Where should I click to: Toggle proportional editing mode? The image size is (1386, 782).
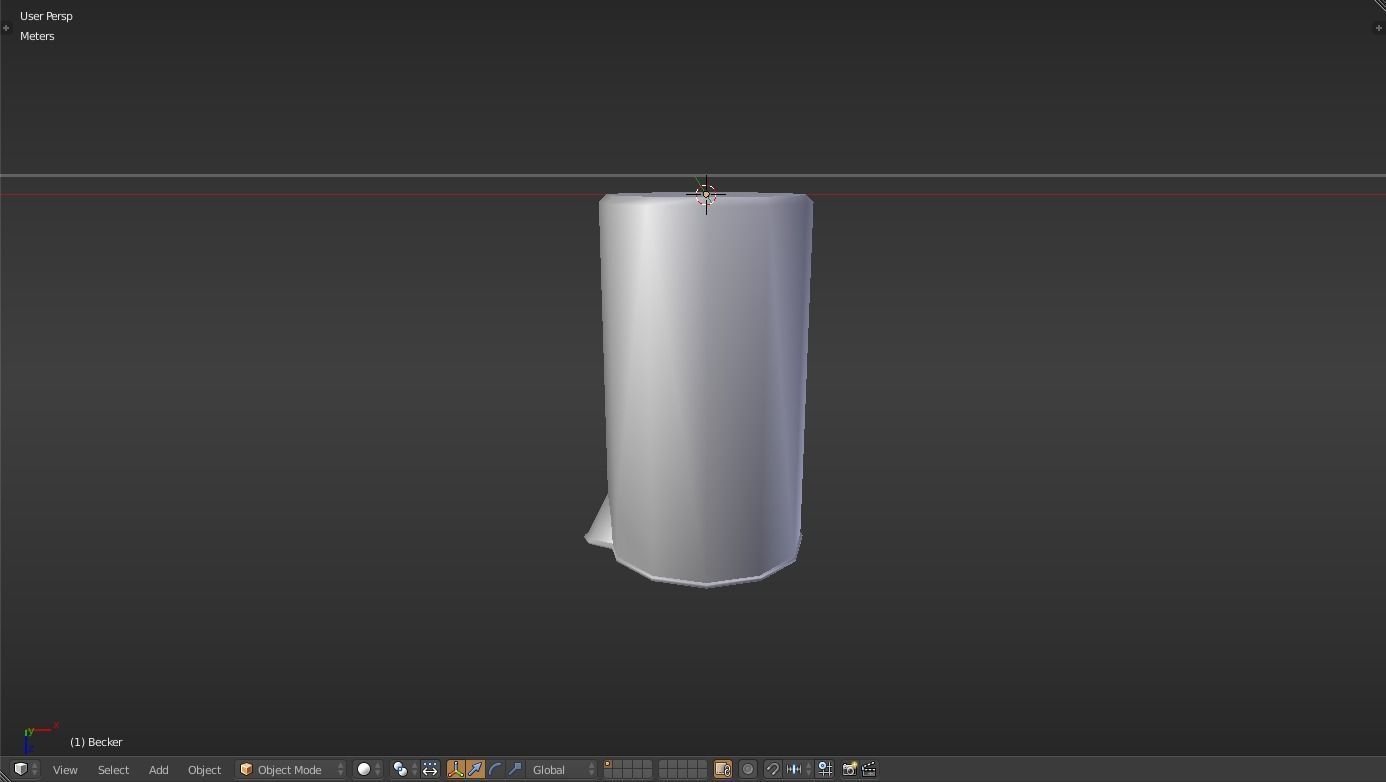click(x=748, y=769)
